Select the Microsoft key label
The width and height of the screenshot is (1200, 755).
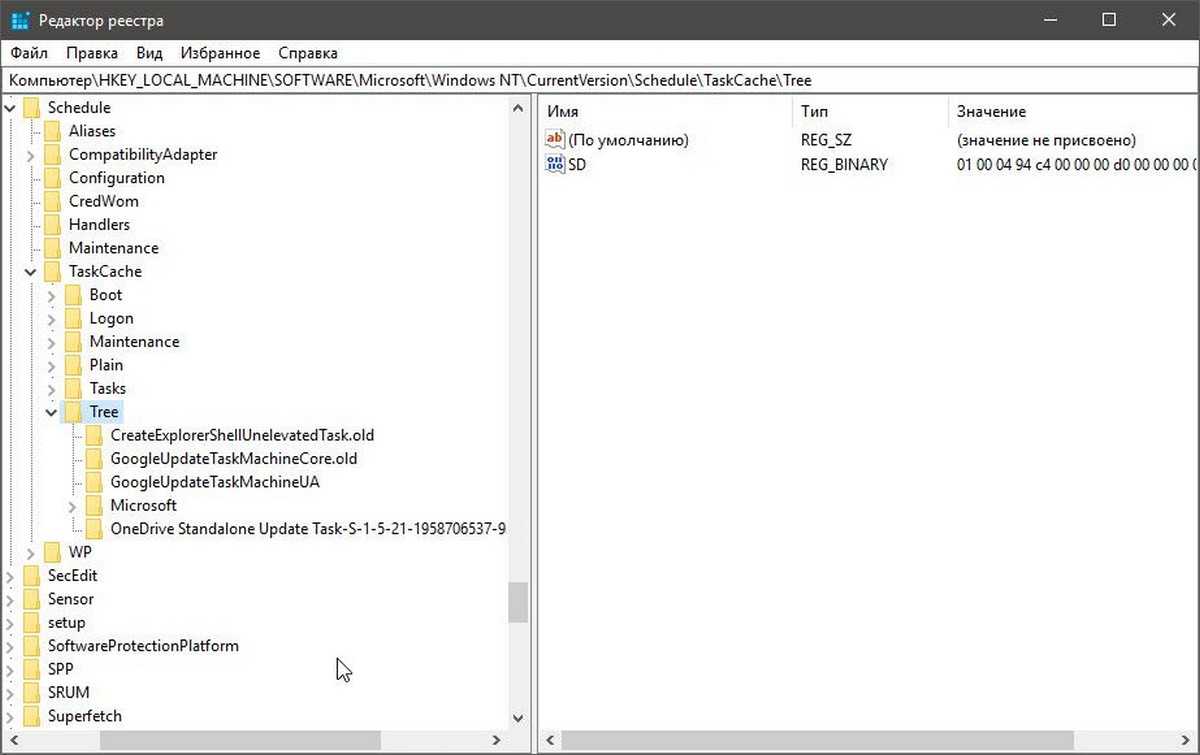[x=143, y=506]
